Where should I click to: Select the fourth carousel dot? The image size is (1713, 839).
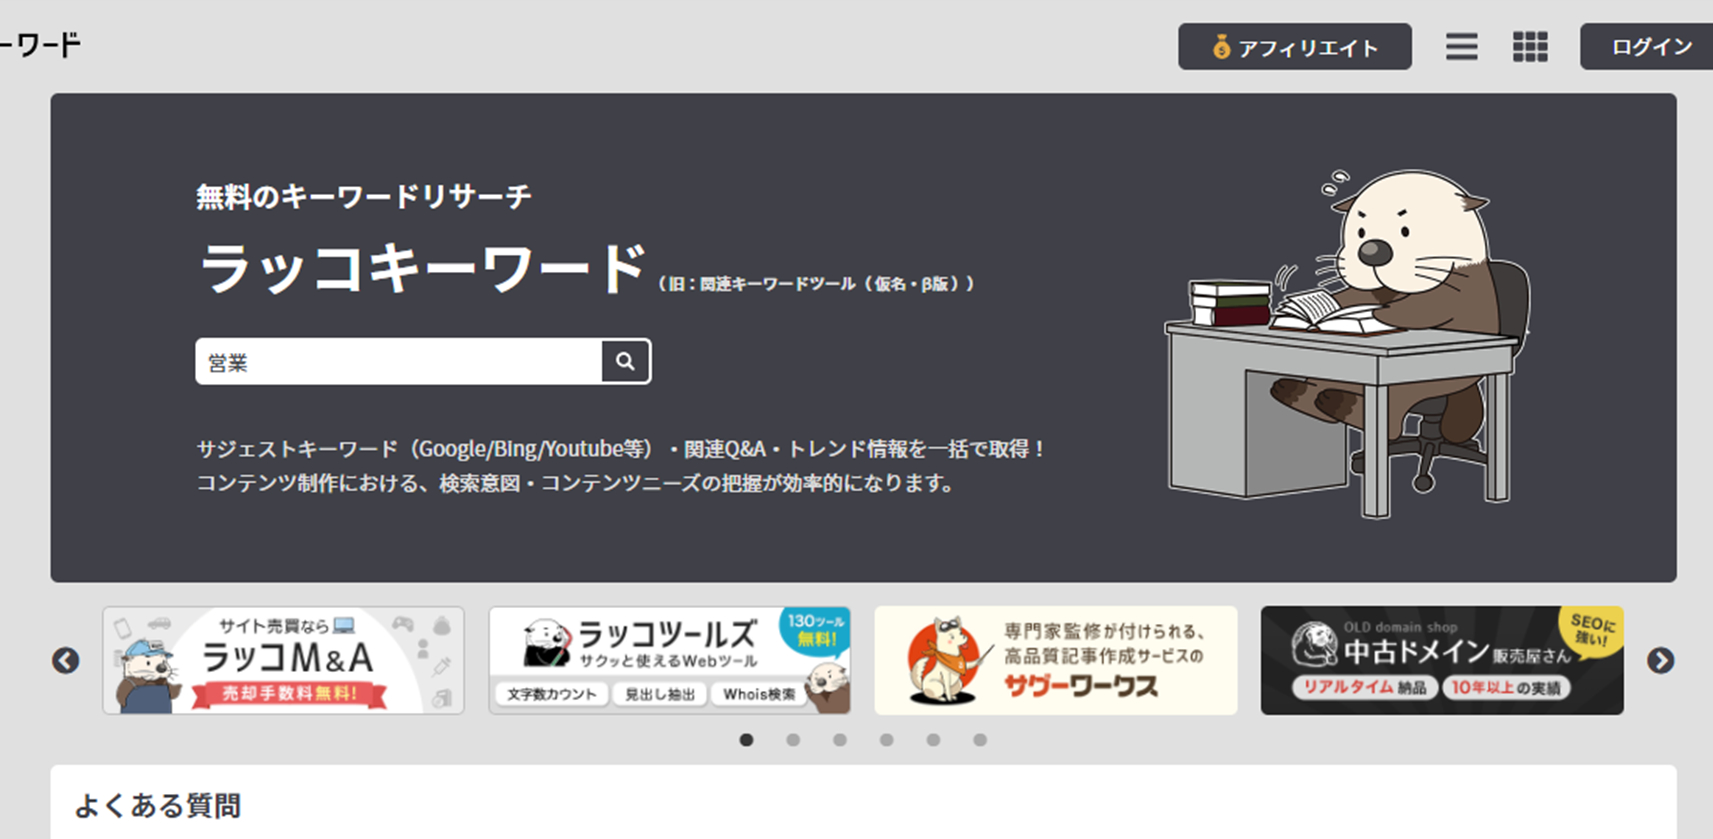(887, 740)
